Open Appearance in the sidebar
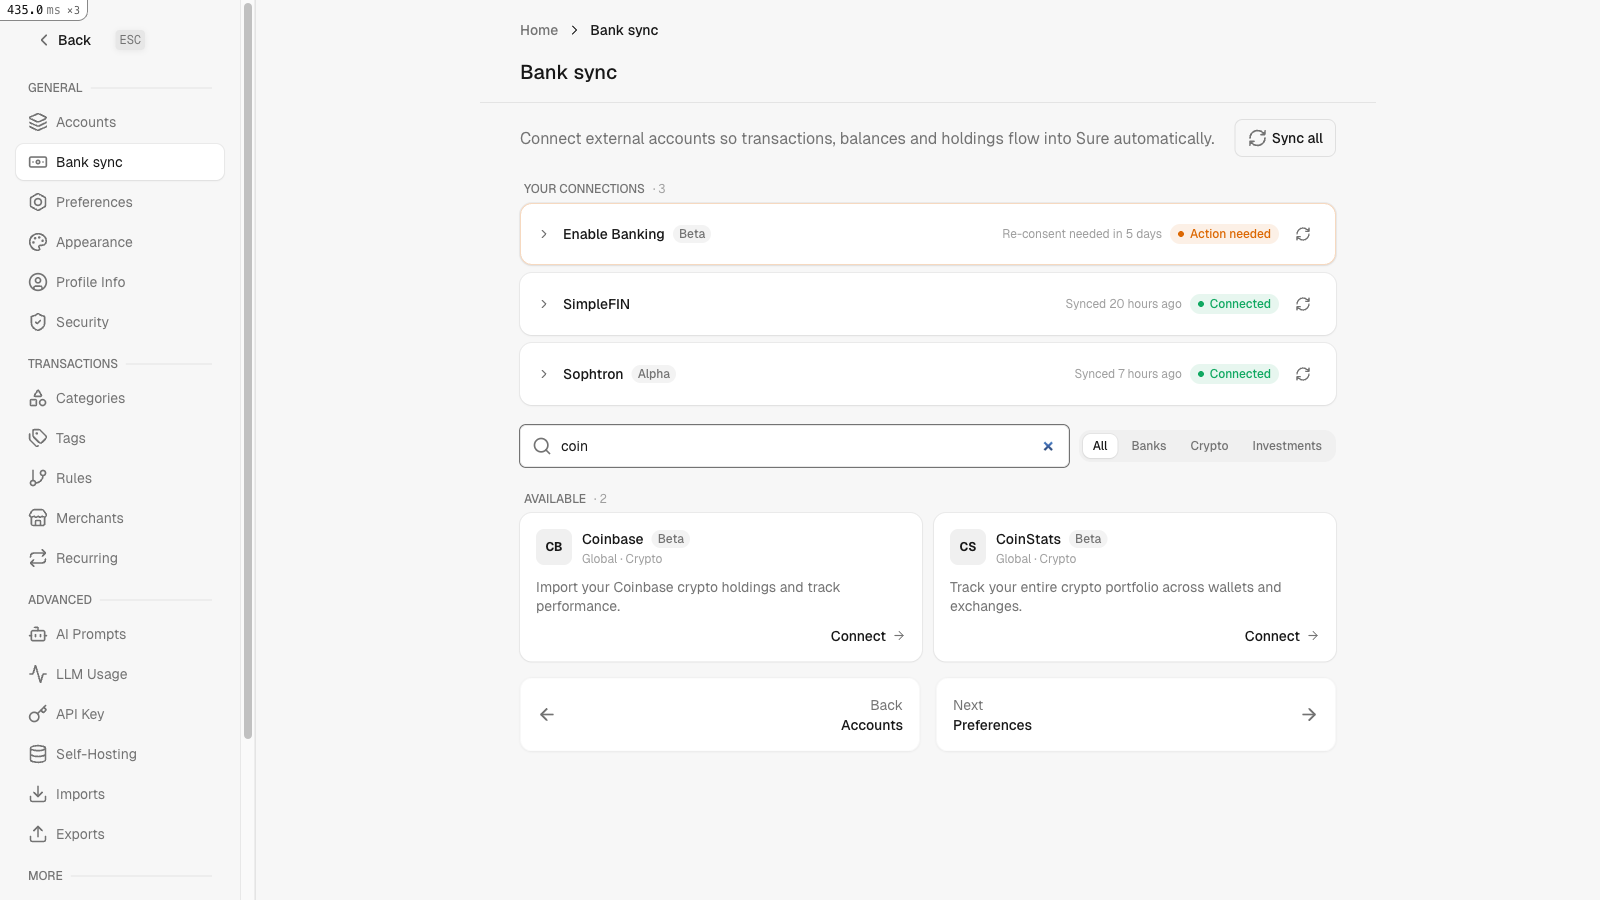Screen dimensions: 1600x900 (120, 242)
